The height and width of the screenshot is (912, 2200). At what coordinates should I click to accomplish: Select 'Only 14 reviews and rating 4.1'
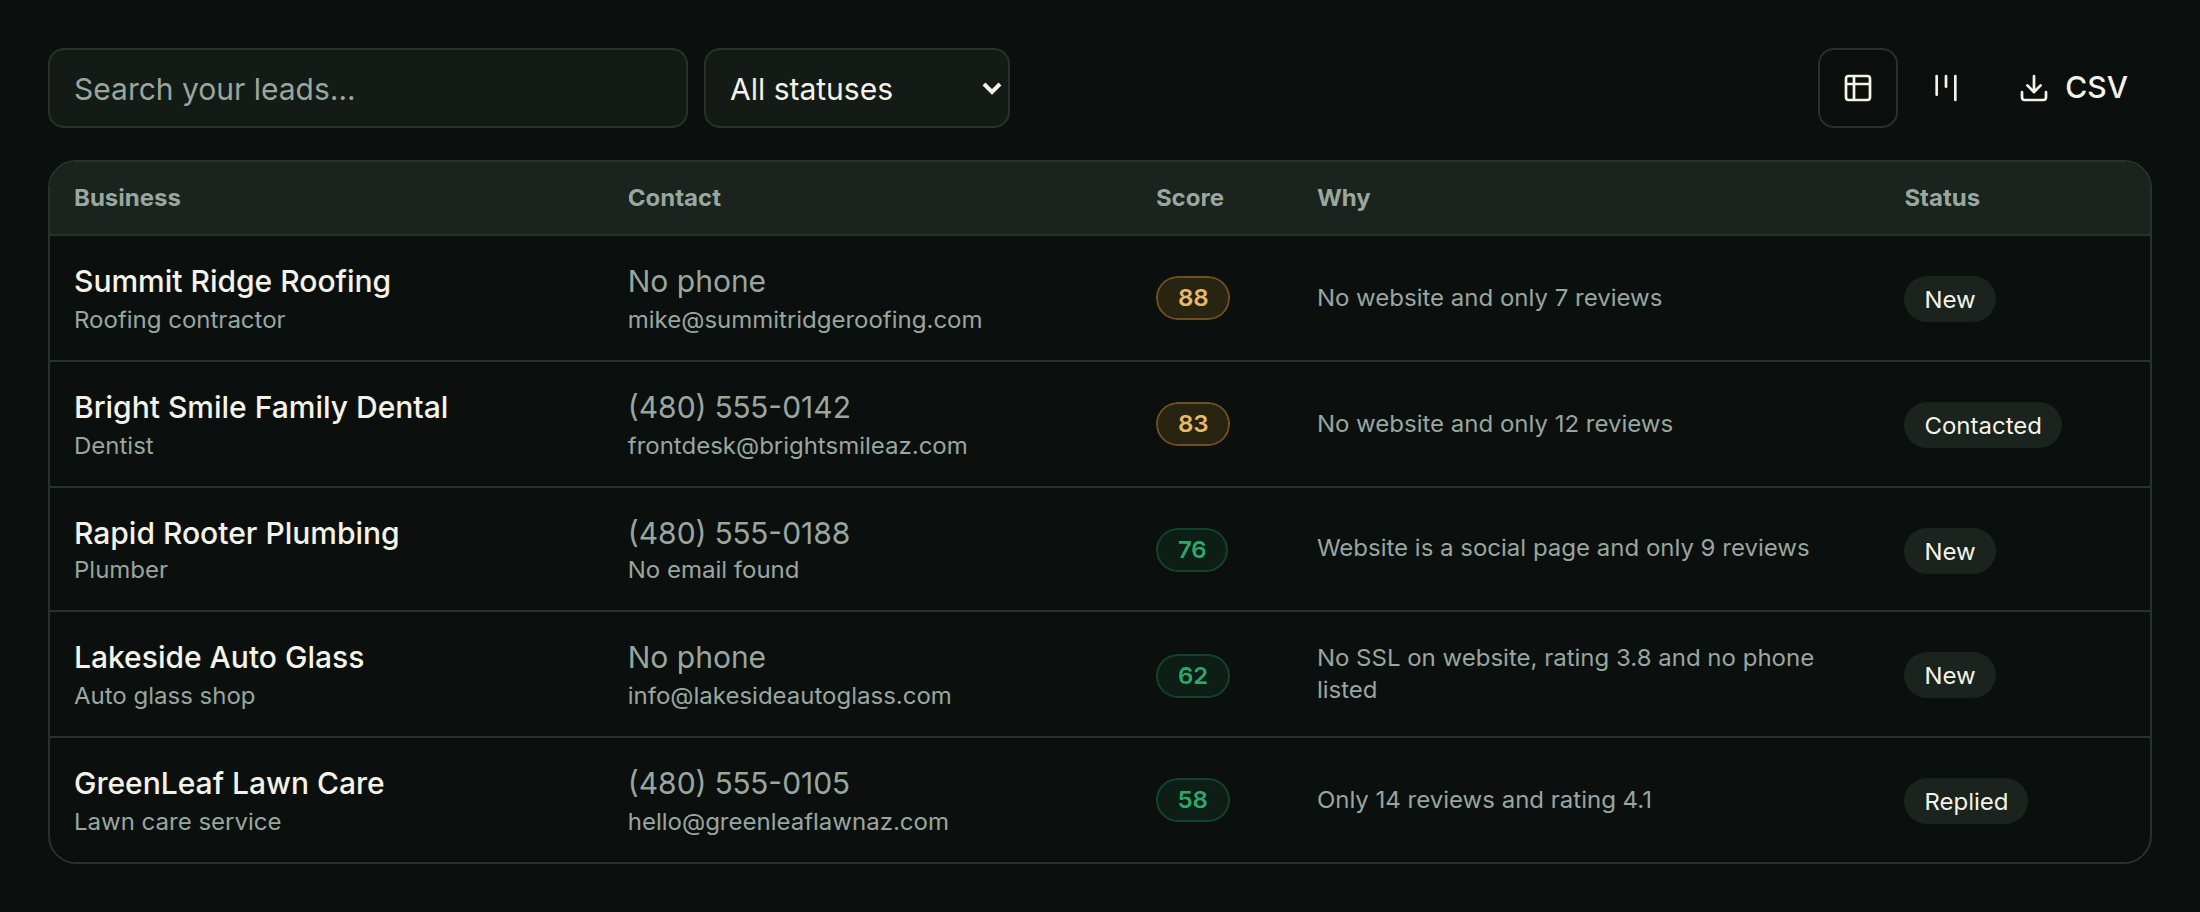pos(1484,800)
